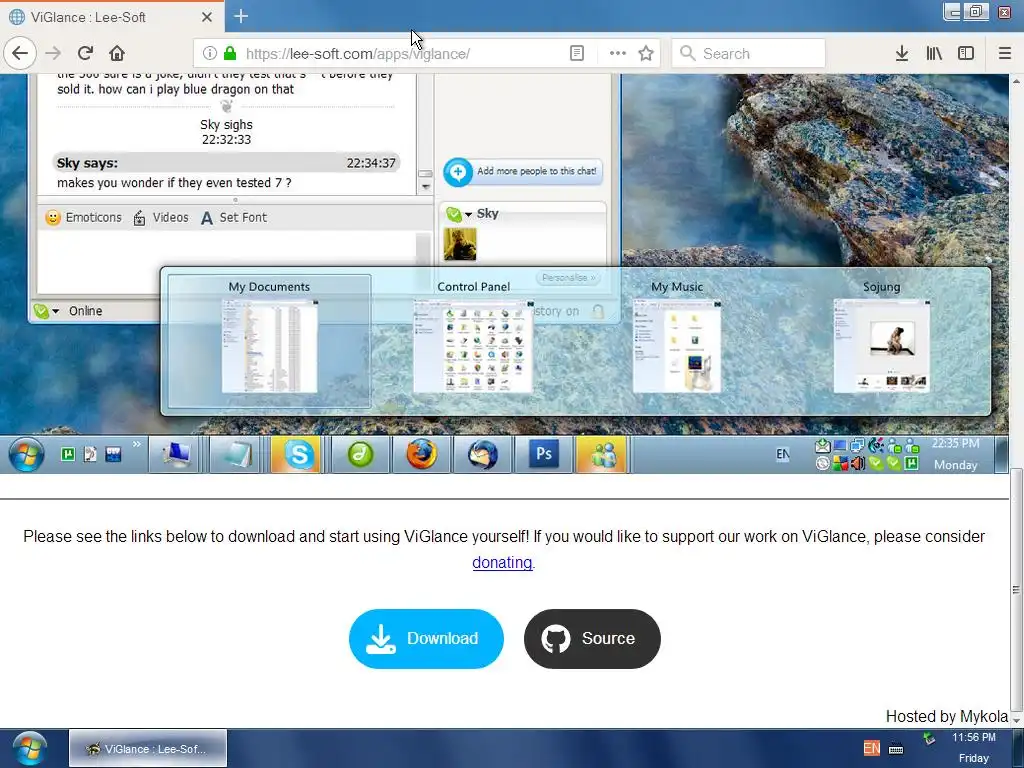Click Add more people to this chat
Screen dimensions: 1024x768
coord(522,172)
